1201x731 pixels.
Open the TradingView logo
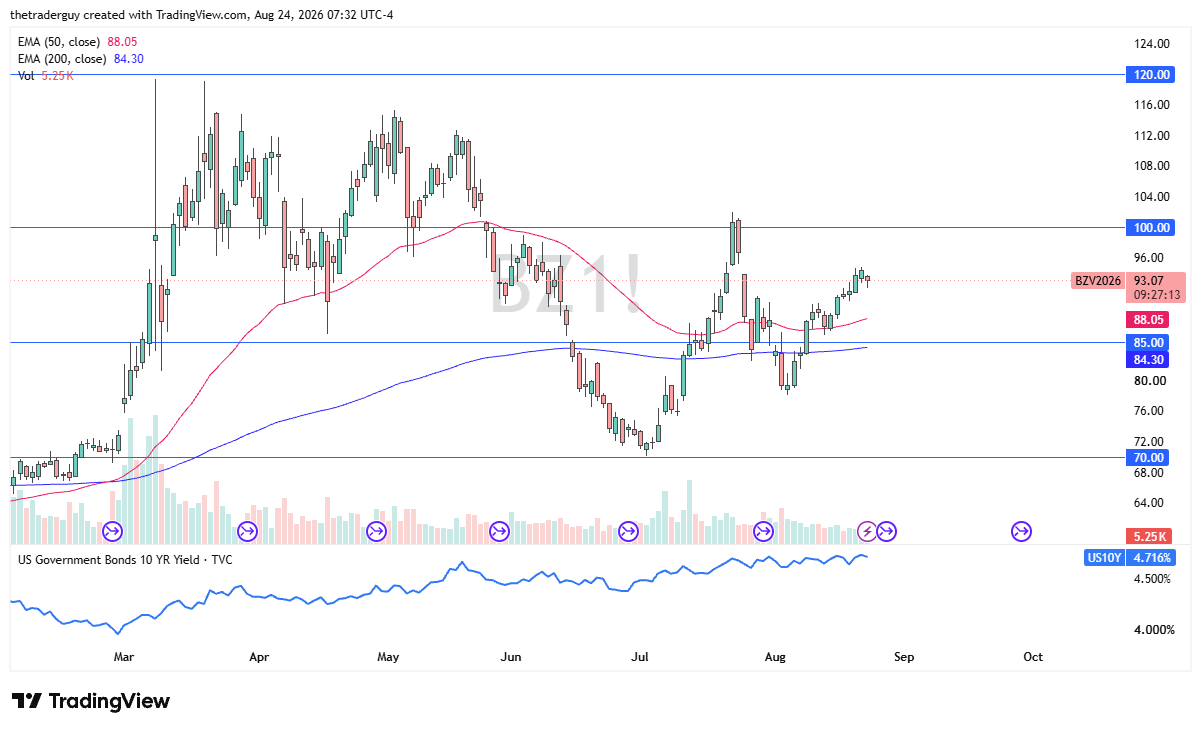click(x=91, y=701)
